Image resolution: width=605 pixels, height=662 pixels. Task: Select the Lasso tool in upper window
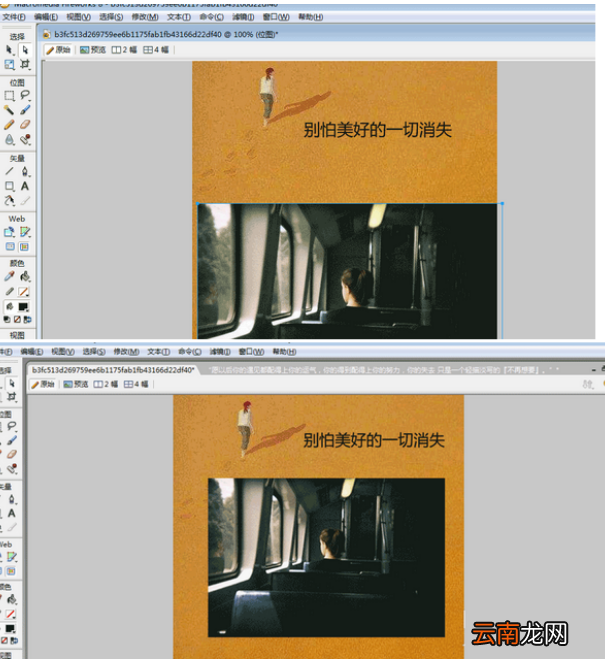[x=25, y=96]
